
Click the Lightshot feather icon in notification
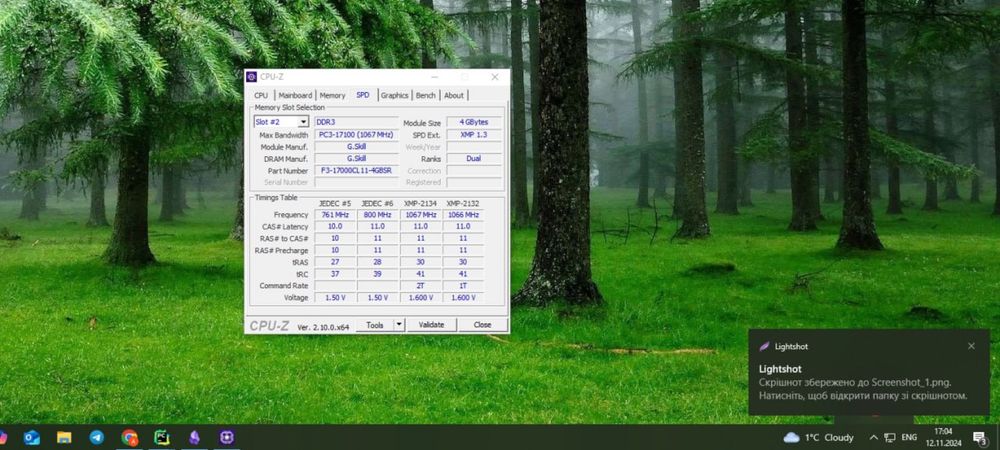click(x=764, y=347)
